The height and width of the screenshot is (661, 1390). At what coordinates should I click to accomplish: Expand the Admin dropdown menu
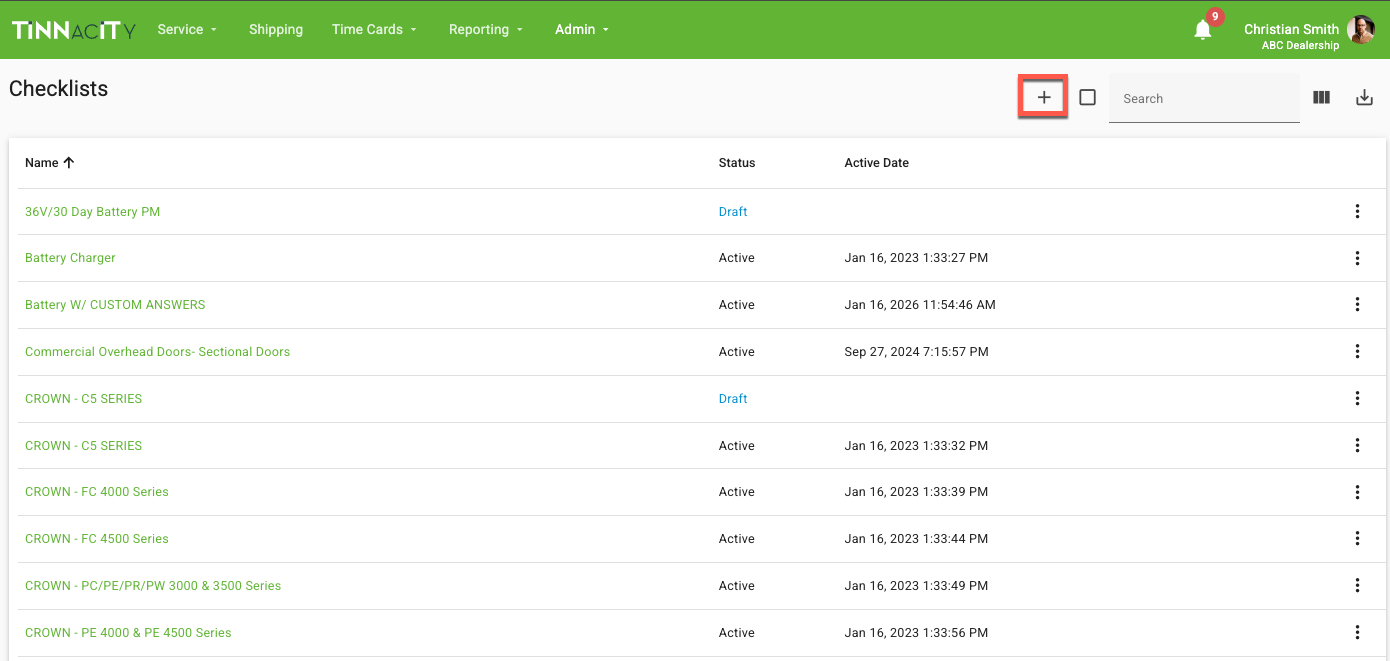coord(582,29)
